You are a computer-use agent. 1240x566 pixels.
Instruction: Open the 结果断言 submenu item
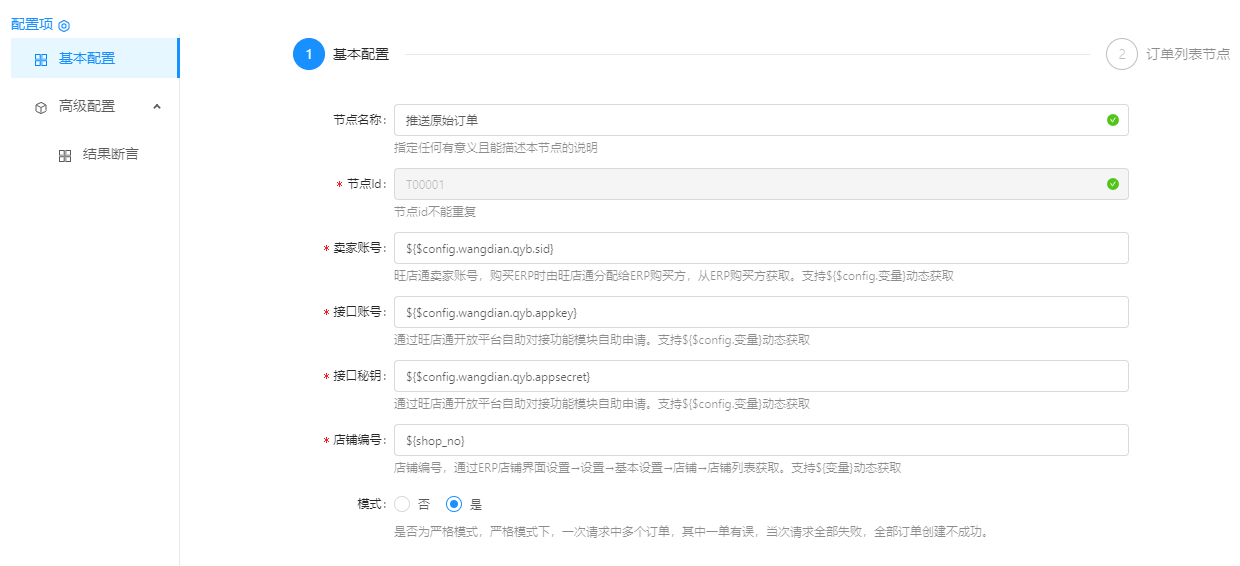pos(110,154)
